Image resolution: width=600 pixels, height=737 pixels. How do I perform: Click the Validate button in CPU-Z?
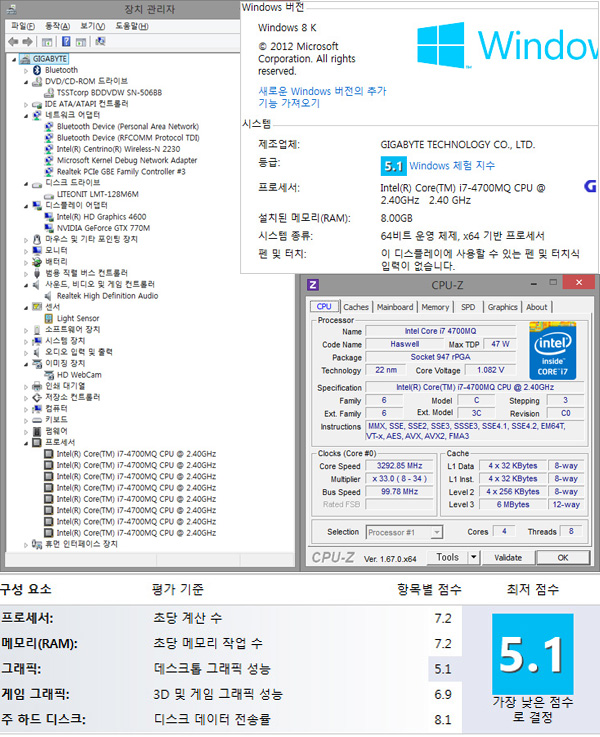[x=508, y=557]
